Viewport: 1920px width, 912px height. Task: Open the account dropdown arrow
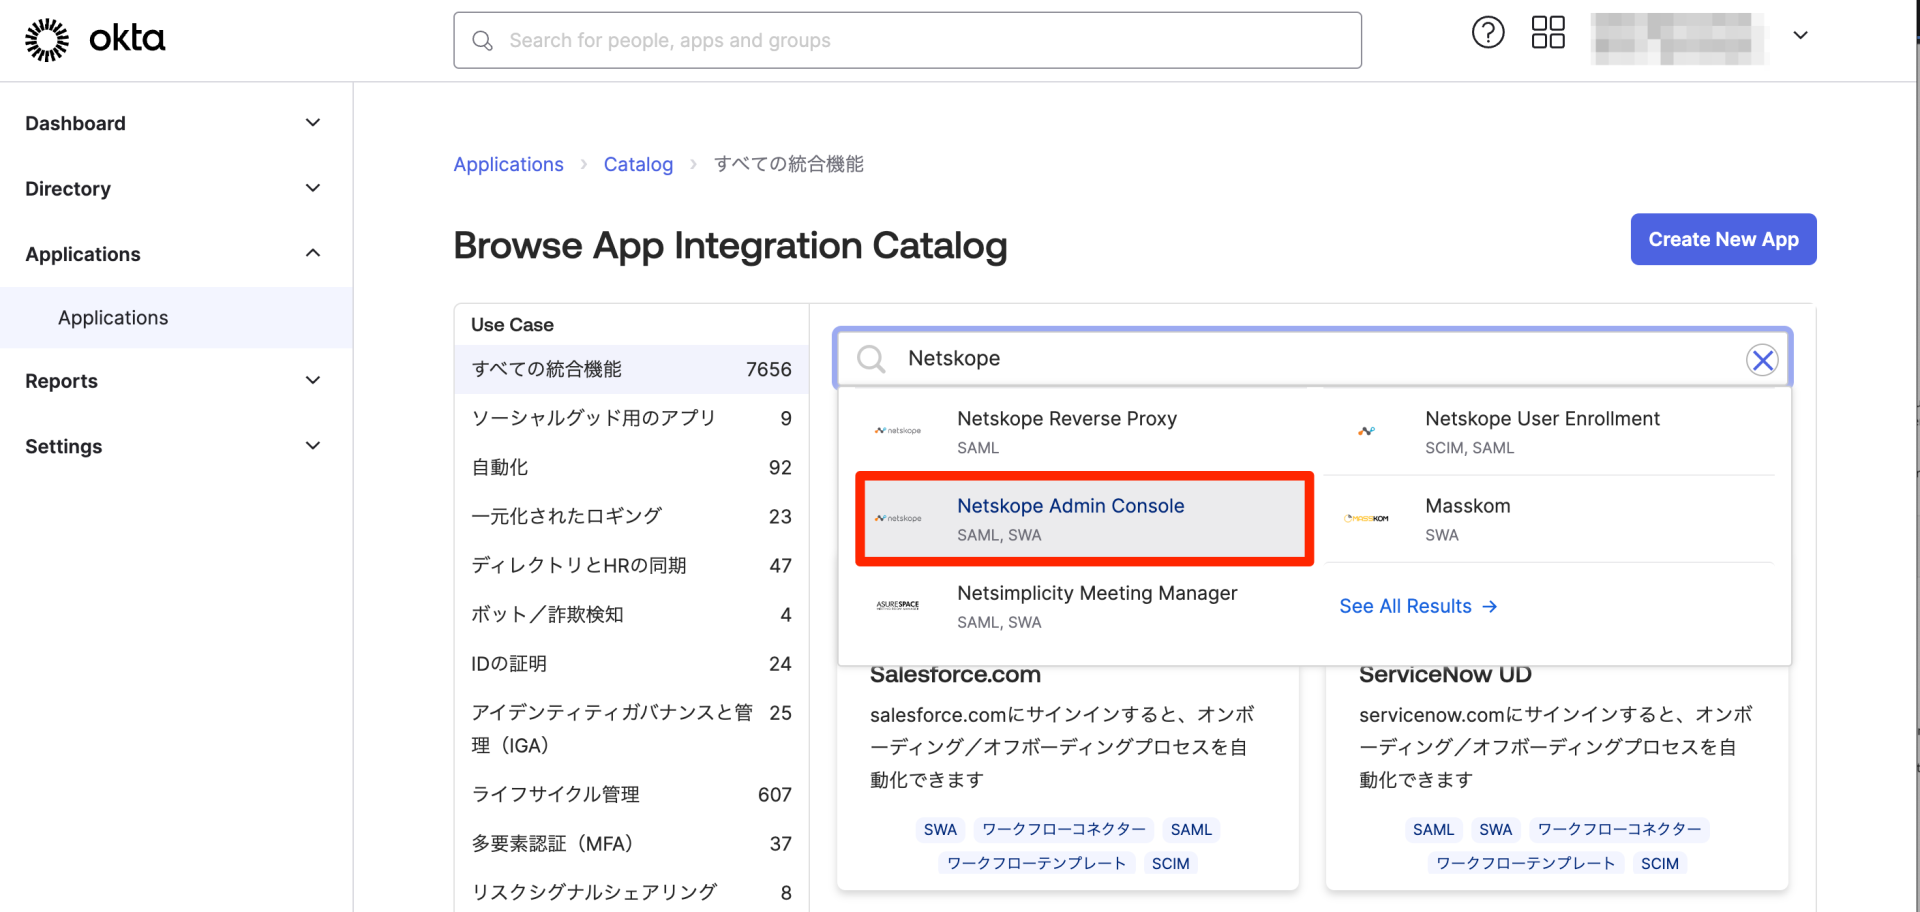tap(1800, 35)
